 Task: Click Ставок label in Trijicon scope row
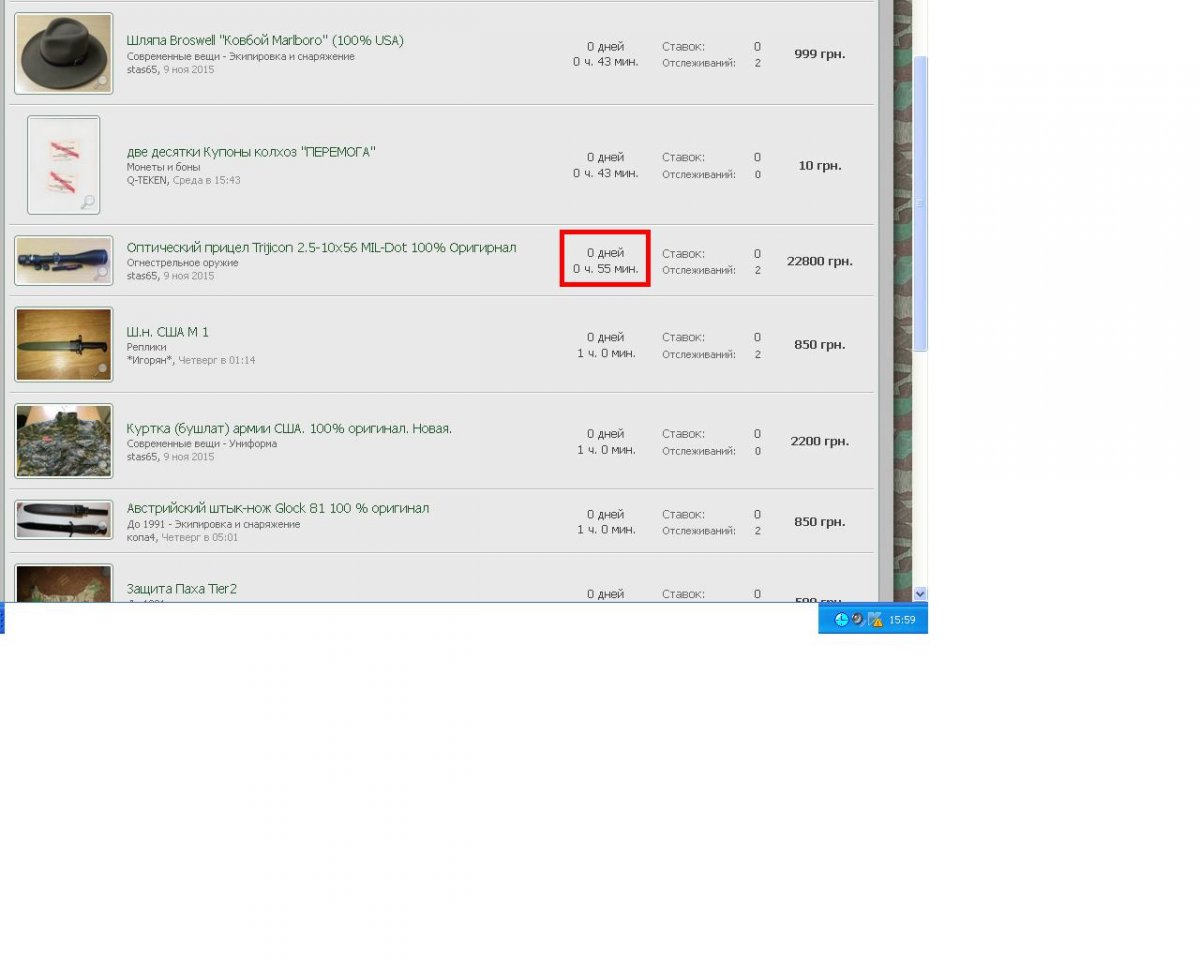point(683,254)
